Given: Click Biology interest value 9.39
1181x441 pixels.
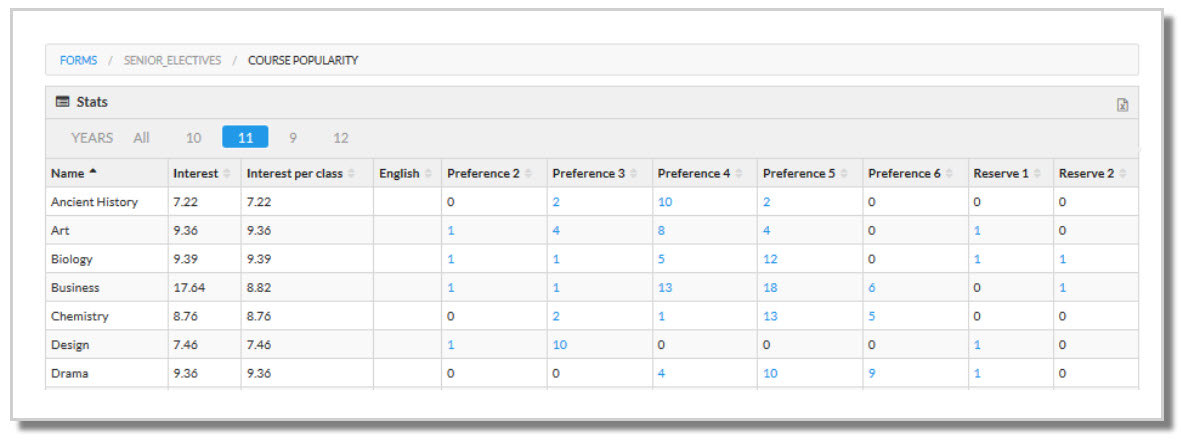Looking at the screenshot, I should tap(185, 259).
